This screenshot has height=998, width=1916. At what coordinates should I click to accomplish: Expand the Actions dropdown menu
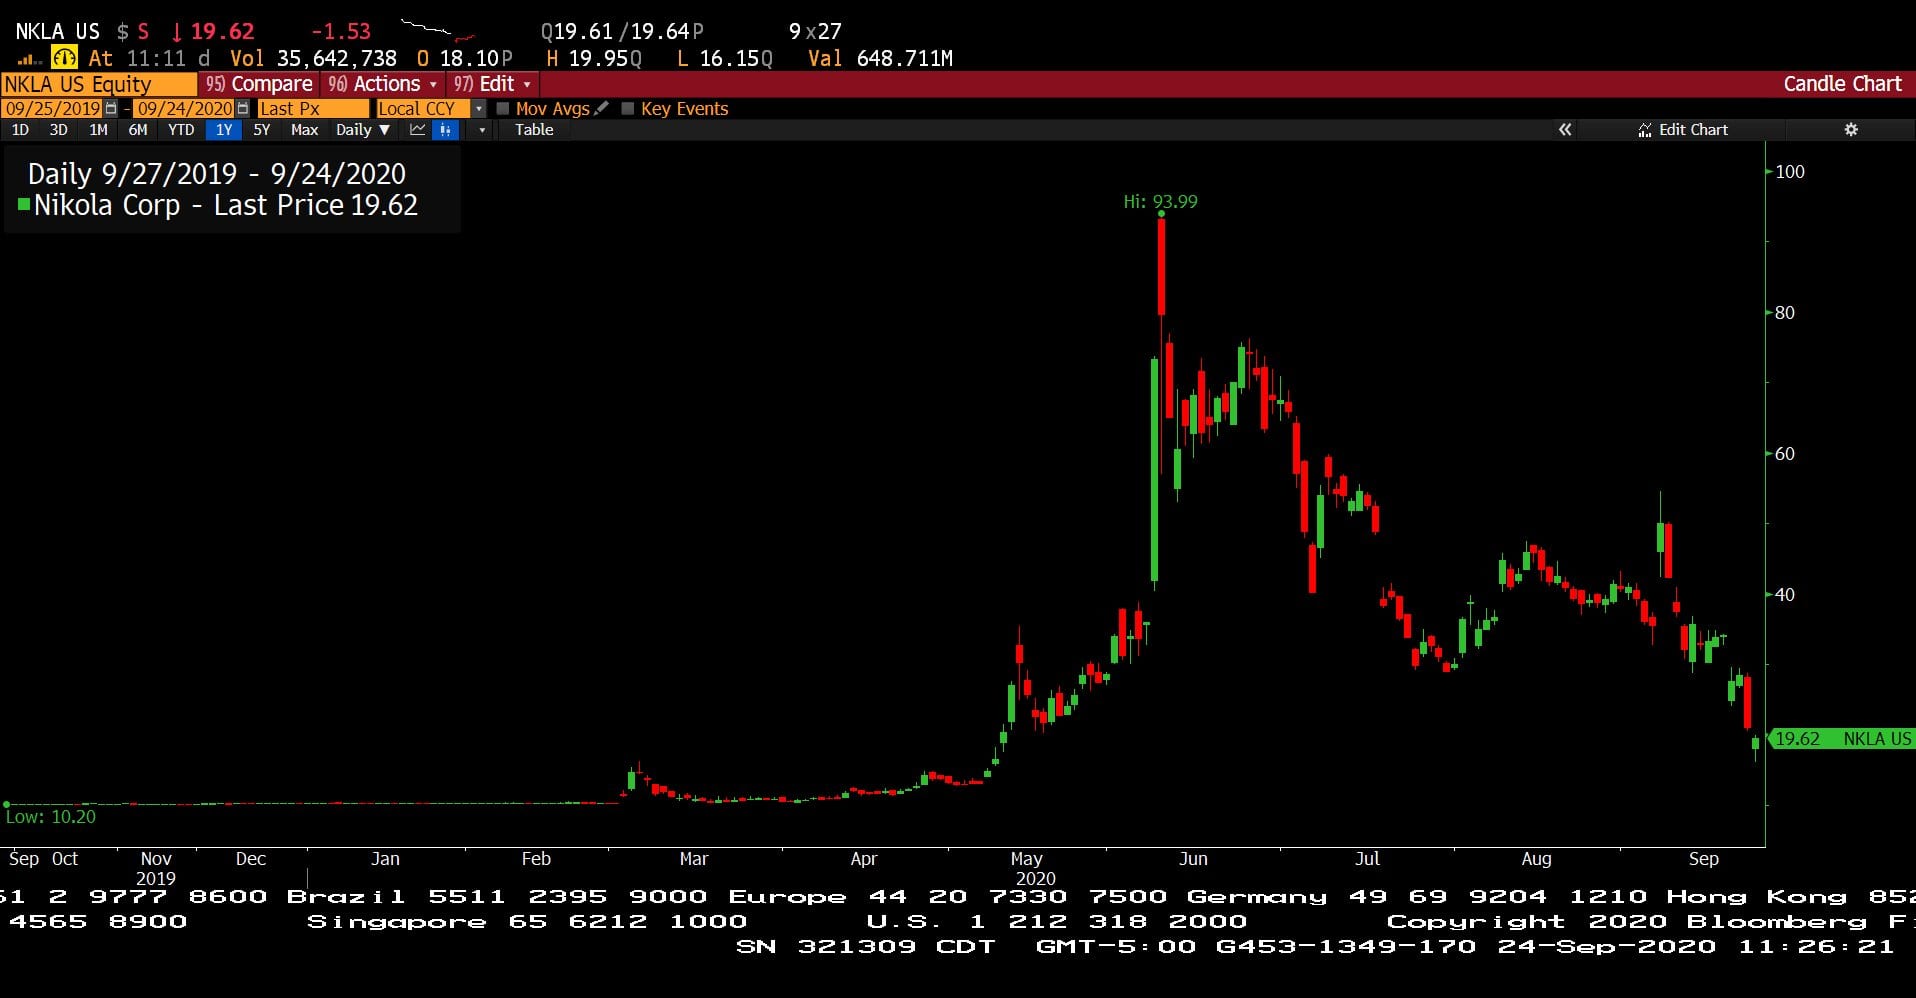click(x=384, y=84)
